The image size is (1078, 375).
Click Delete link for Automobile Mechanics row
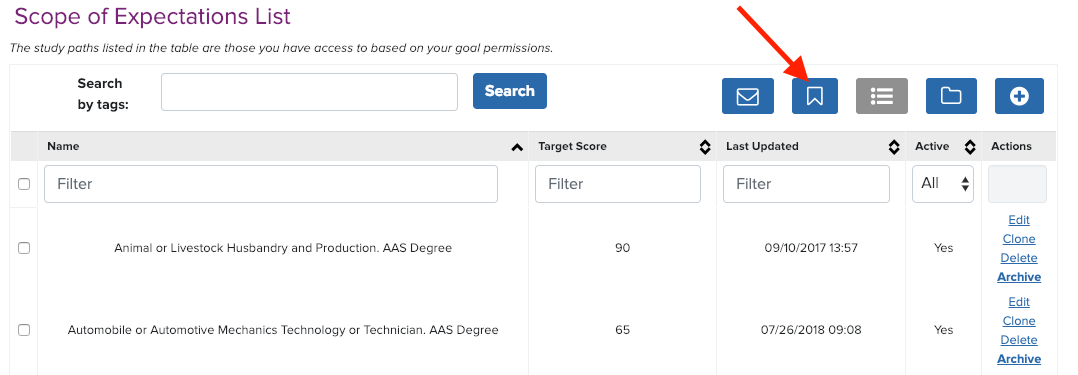click(x=1019, y=340)
